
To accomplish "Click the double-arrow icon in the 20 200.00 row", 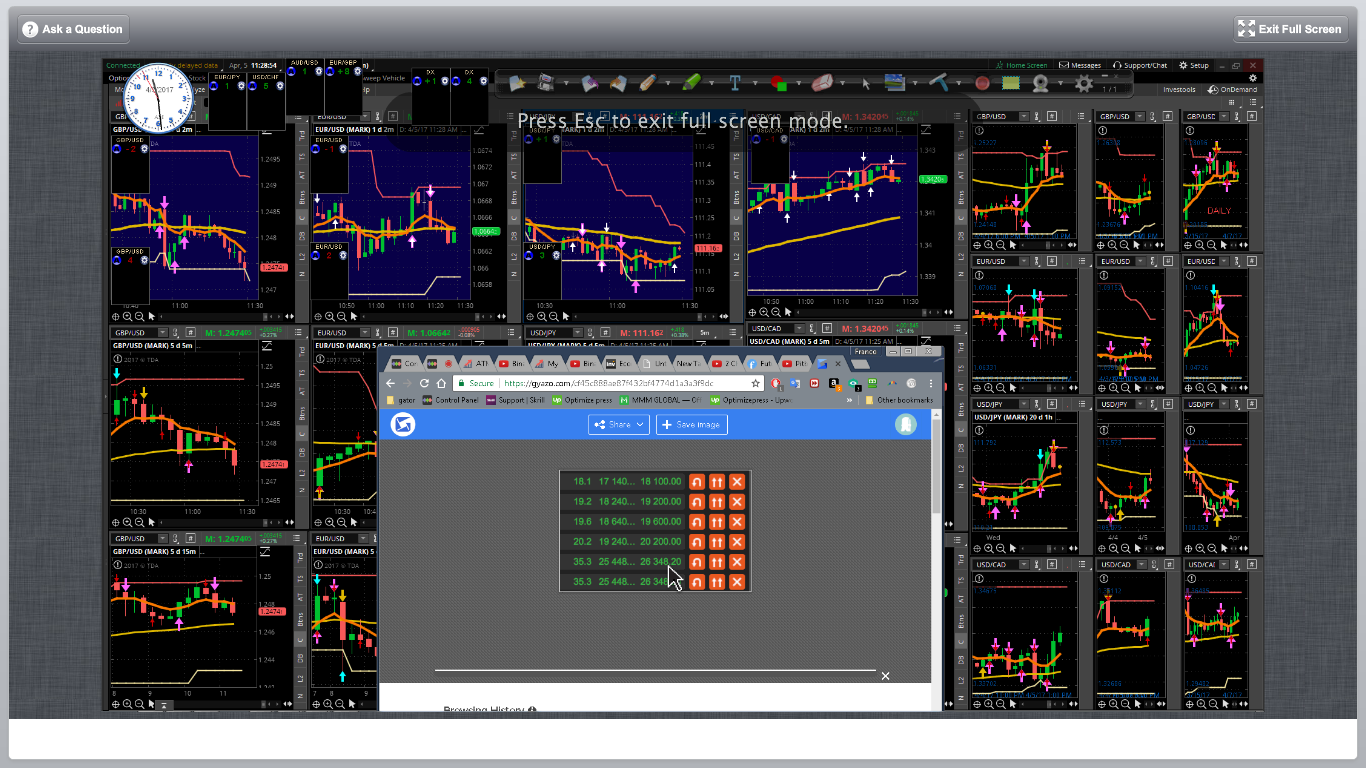I will [717, 542].
